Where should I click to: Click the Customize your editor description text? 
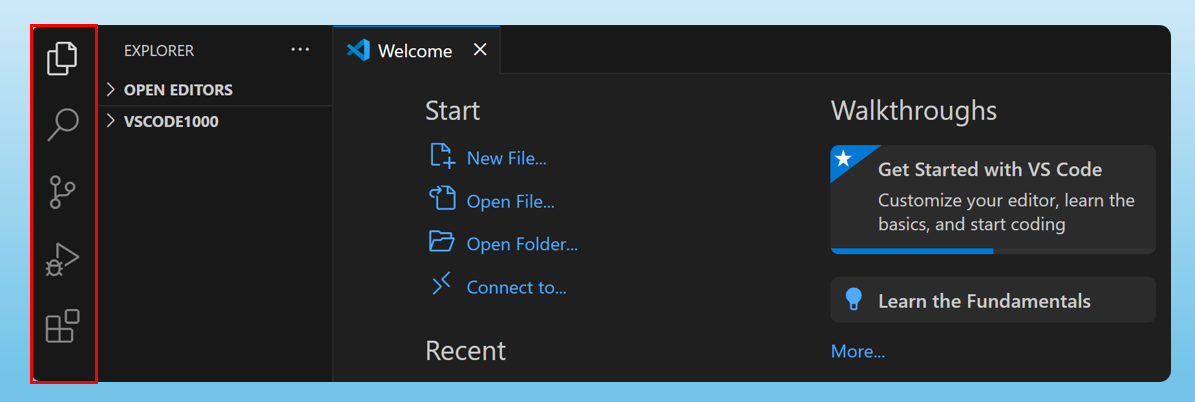pos(1006,213)
